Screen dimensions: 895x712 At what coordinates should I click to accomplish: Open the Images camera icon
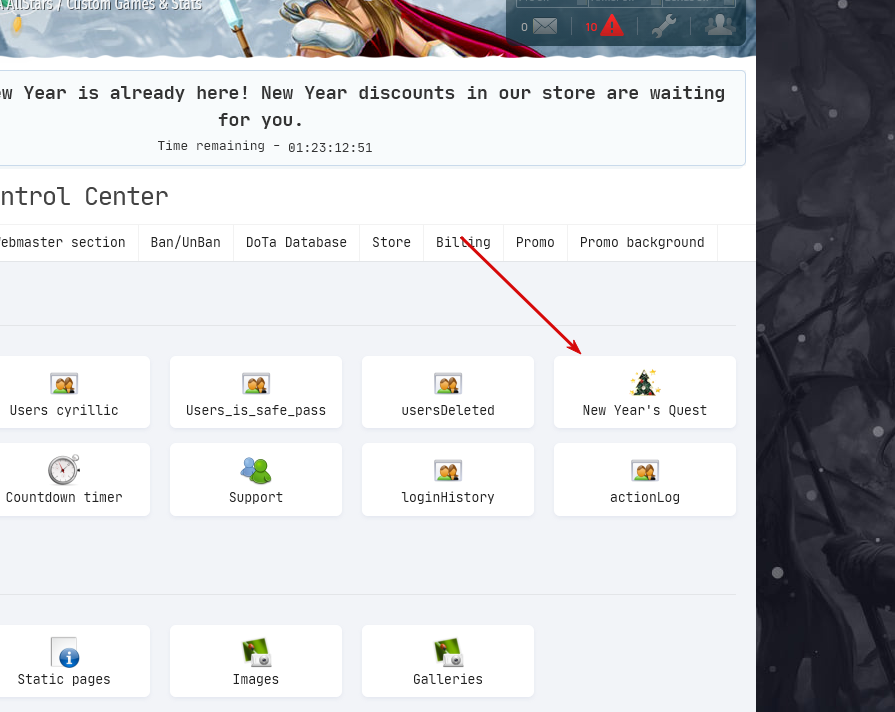[x=256, y=652]
